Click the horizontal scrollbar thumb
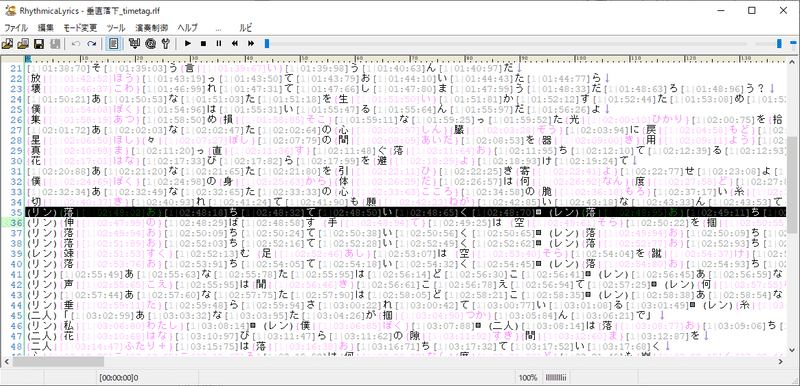Viewport: 800px width, 386px height. pos(58,362)
